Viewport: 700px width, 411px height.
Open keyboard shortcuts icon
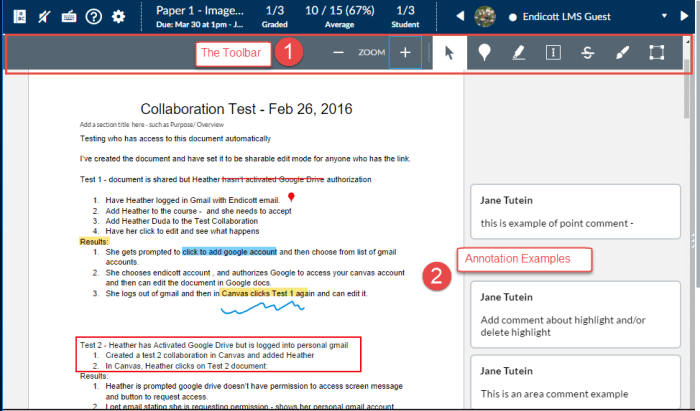point(69,17)
